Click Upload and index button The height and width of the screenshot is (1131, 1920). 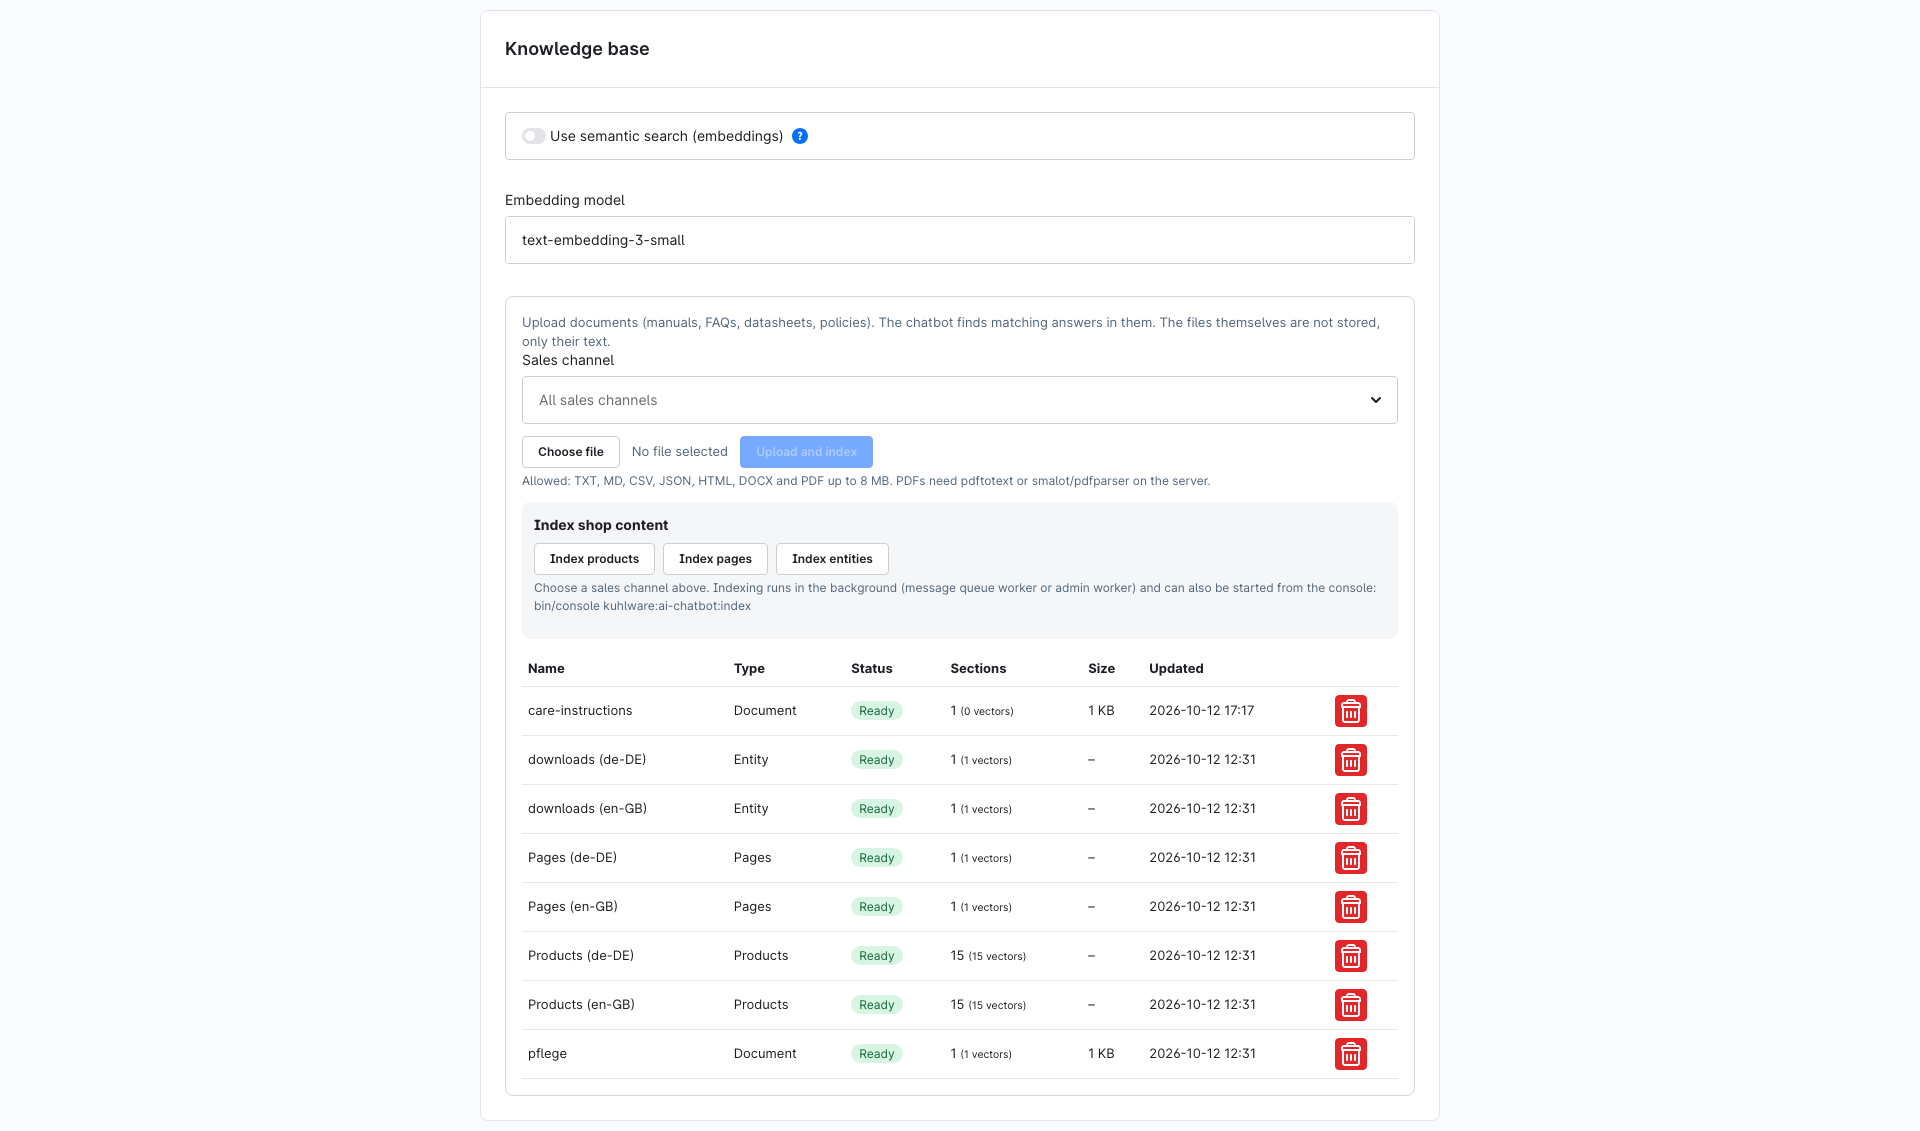[x=806, y=452]
